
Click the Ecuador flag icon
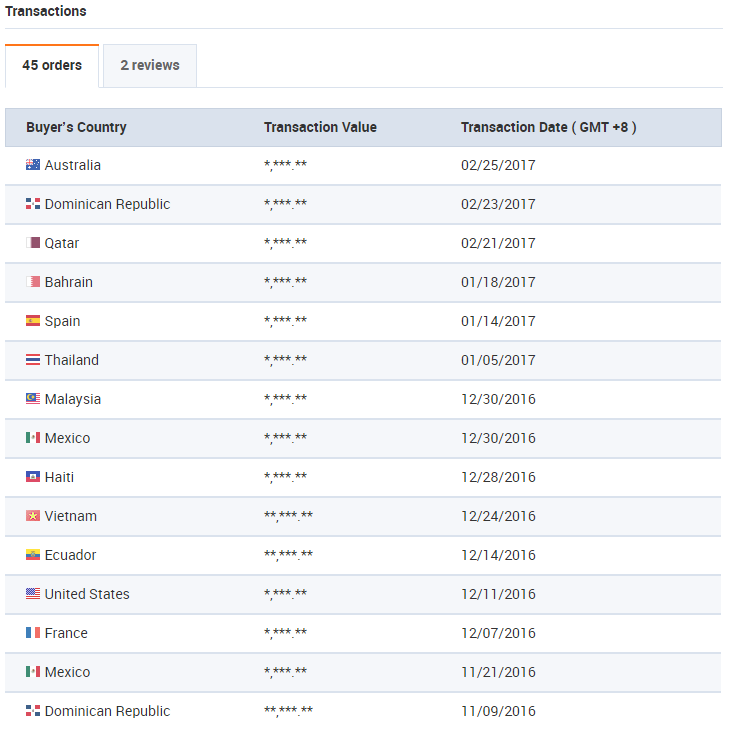[x=33, y=555]
